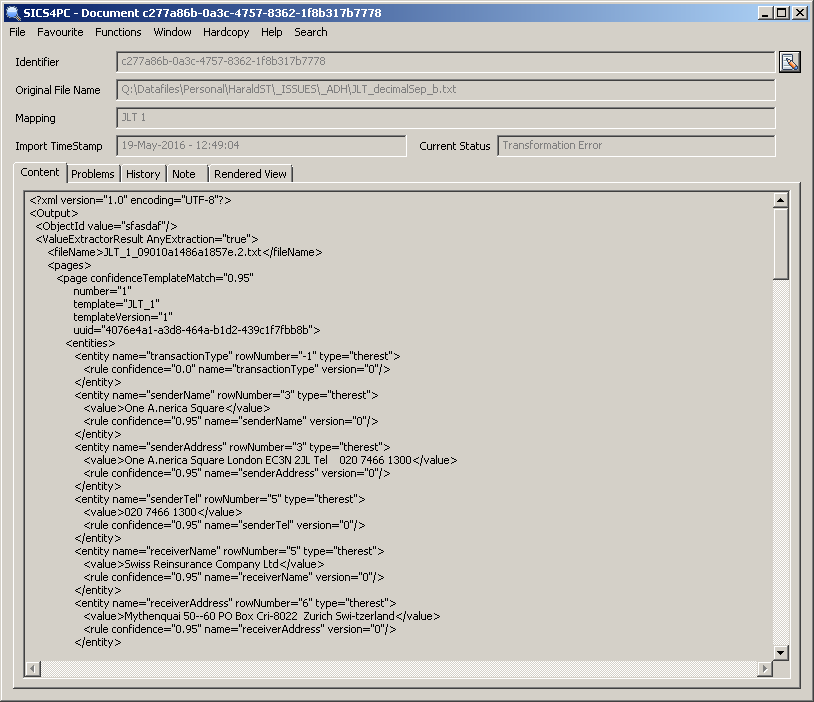Open the Hardcopy menu
This screenshot has height=702, width=814.
coord(226,32)
